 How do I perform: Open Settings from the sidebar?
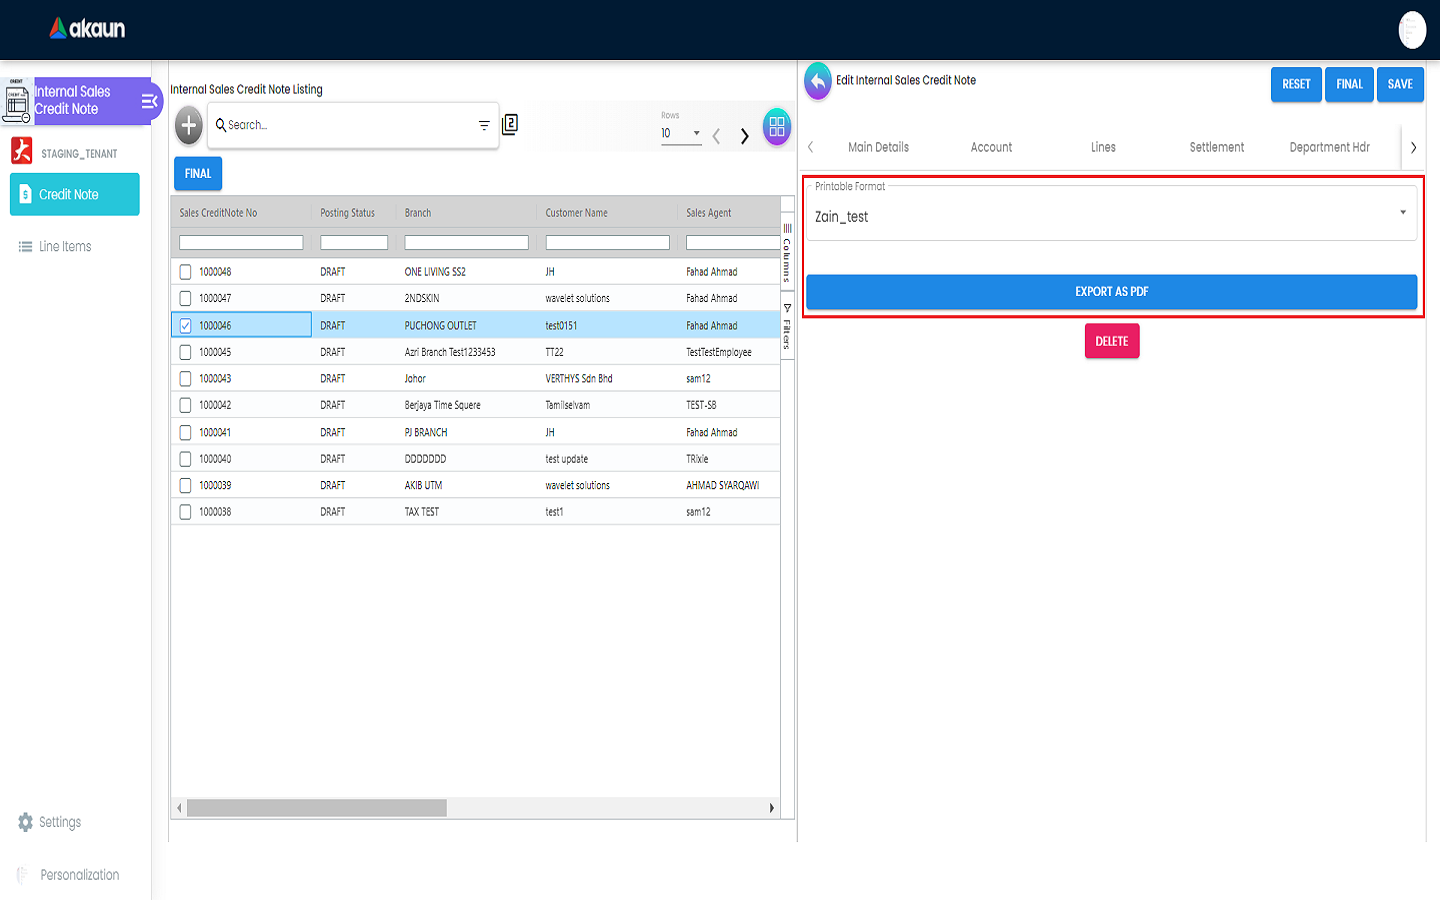coord(50,822)
